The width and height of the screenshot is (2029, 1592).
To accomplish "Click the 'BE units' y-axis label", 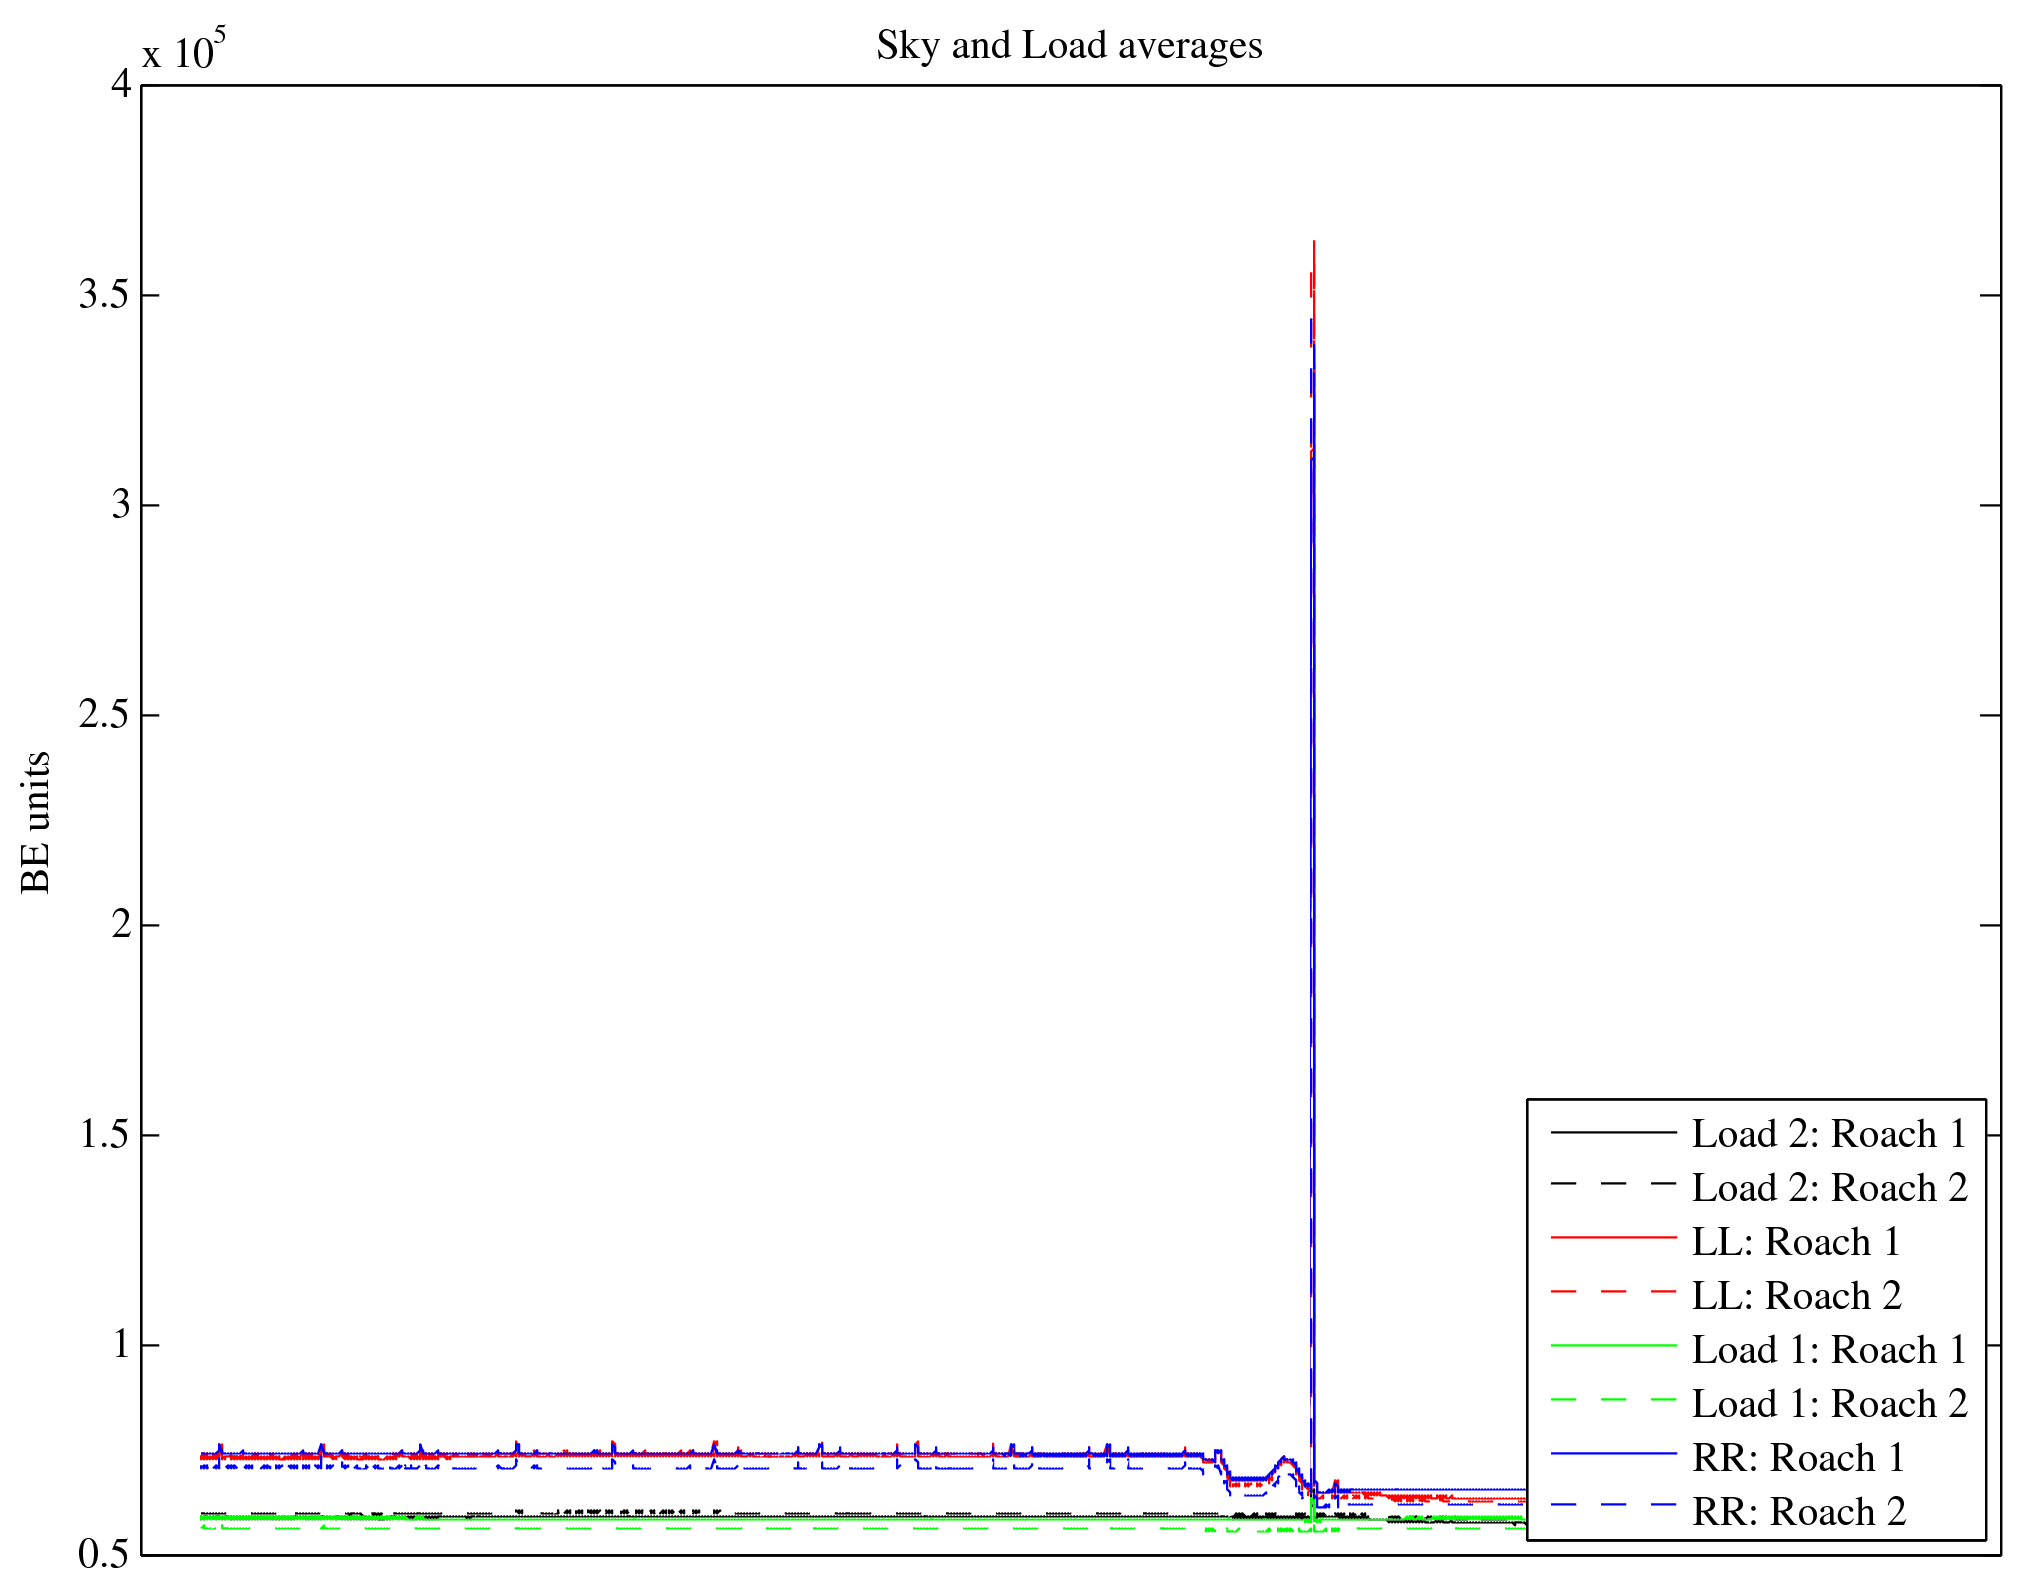I will tap(36, 822).
